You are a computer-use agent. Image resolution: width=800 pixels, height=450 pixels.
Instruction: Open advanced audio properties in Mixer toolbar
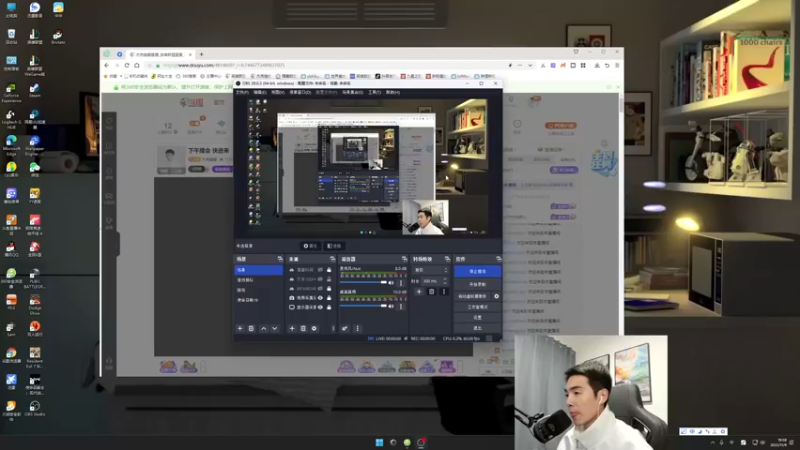345,329
